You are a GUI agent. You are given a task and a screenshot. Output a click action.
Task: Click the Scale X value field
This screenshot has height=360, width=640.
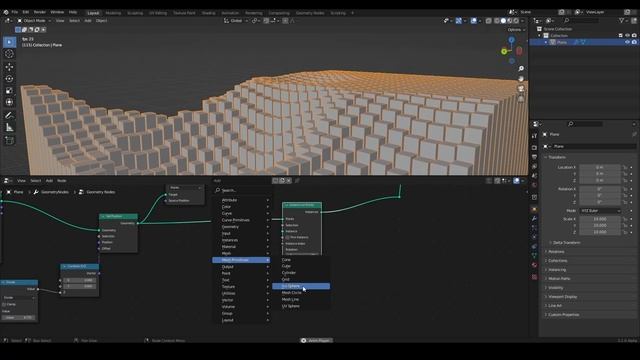point(600,219)
